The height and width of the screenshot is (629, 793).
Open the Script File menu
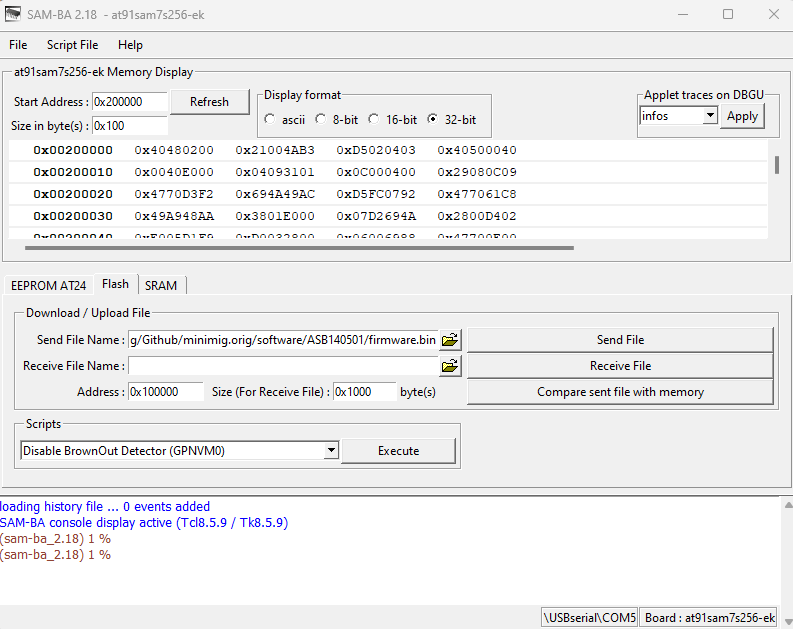pyautogui.click(x=72, y=45)
